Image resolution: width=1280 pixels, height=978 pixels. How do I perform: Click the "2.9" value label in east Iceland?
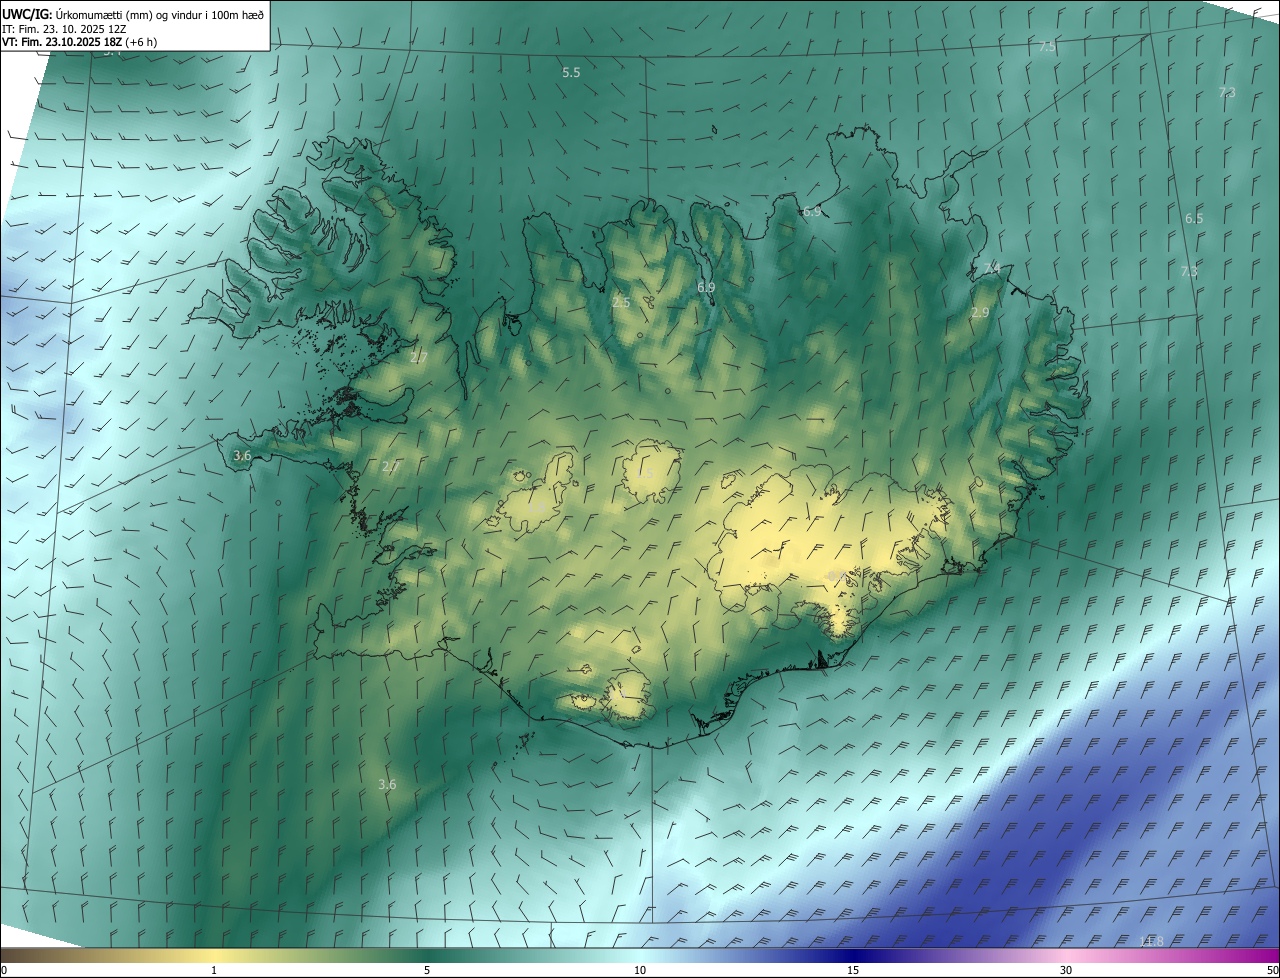pyautogui.click(x=980, y=313)
